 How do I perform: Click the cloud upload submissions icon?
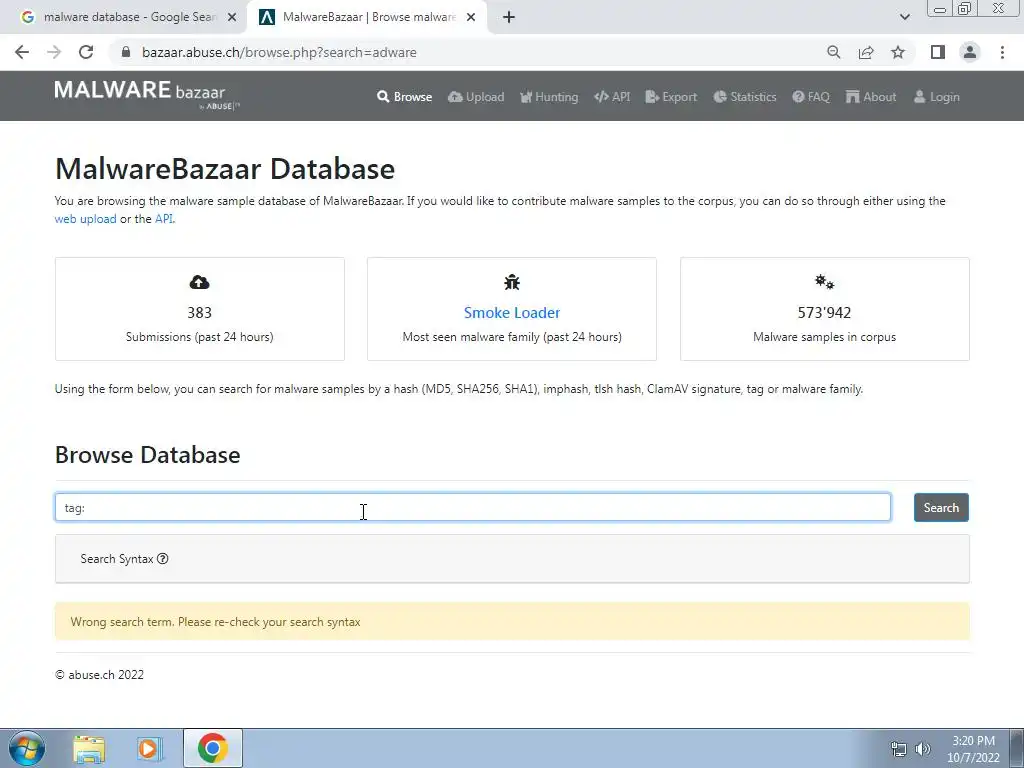[x=199, y=282]
